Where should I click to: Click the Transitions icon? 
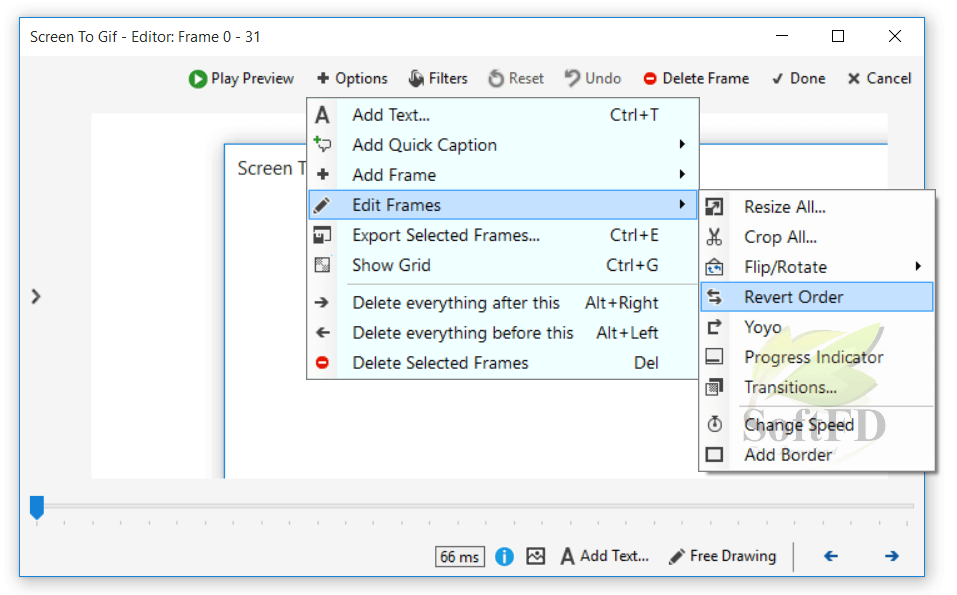click(714, 387)
